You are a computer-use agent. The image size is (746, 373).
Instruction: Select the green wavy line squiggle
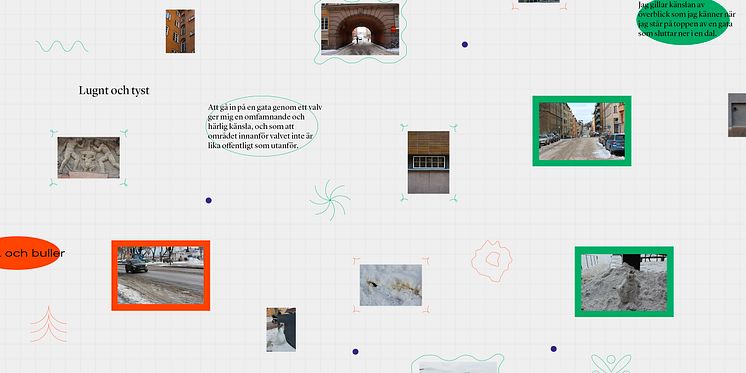click(62, 46)
